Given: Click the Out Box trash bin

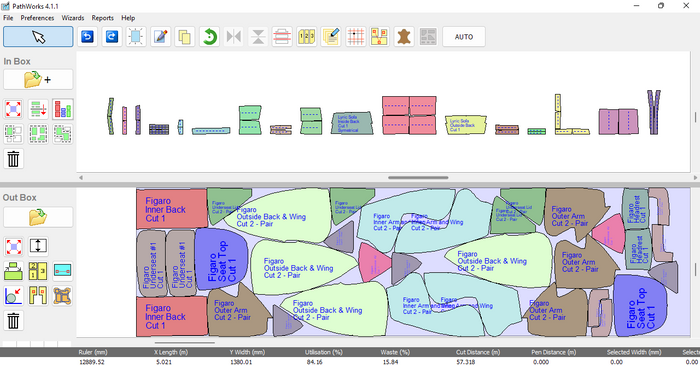Looking at the screenshot, I should point(13,320).
